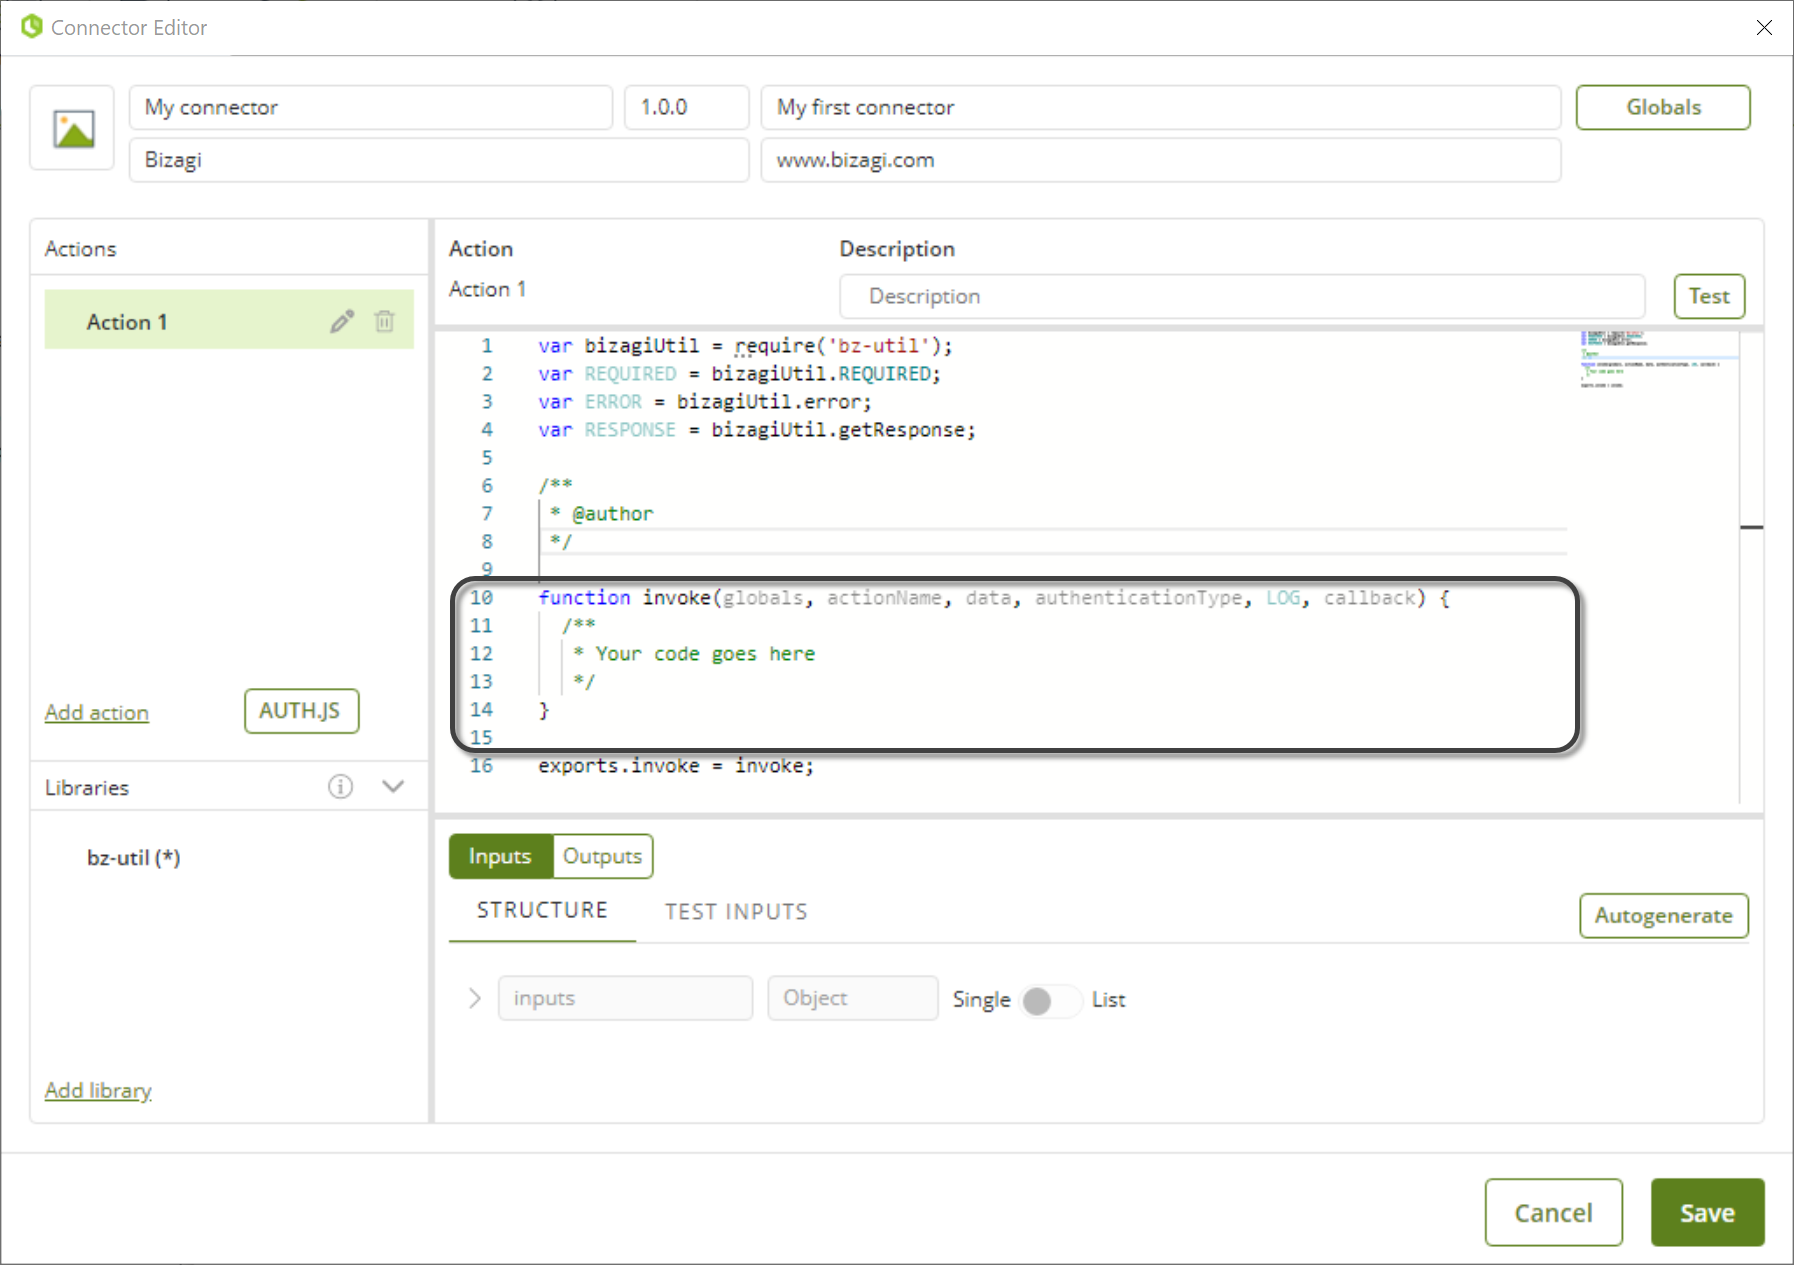Edit the version 1.0.0 field

tap(687, 107)
